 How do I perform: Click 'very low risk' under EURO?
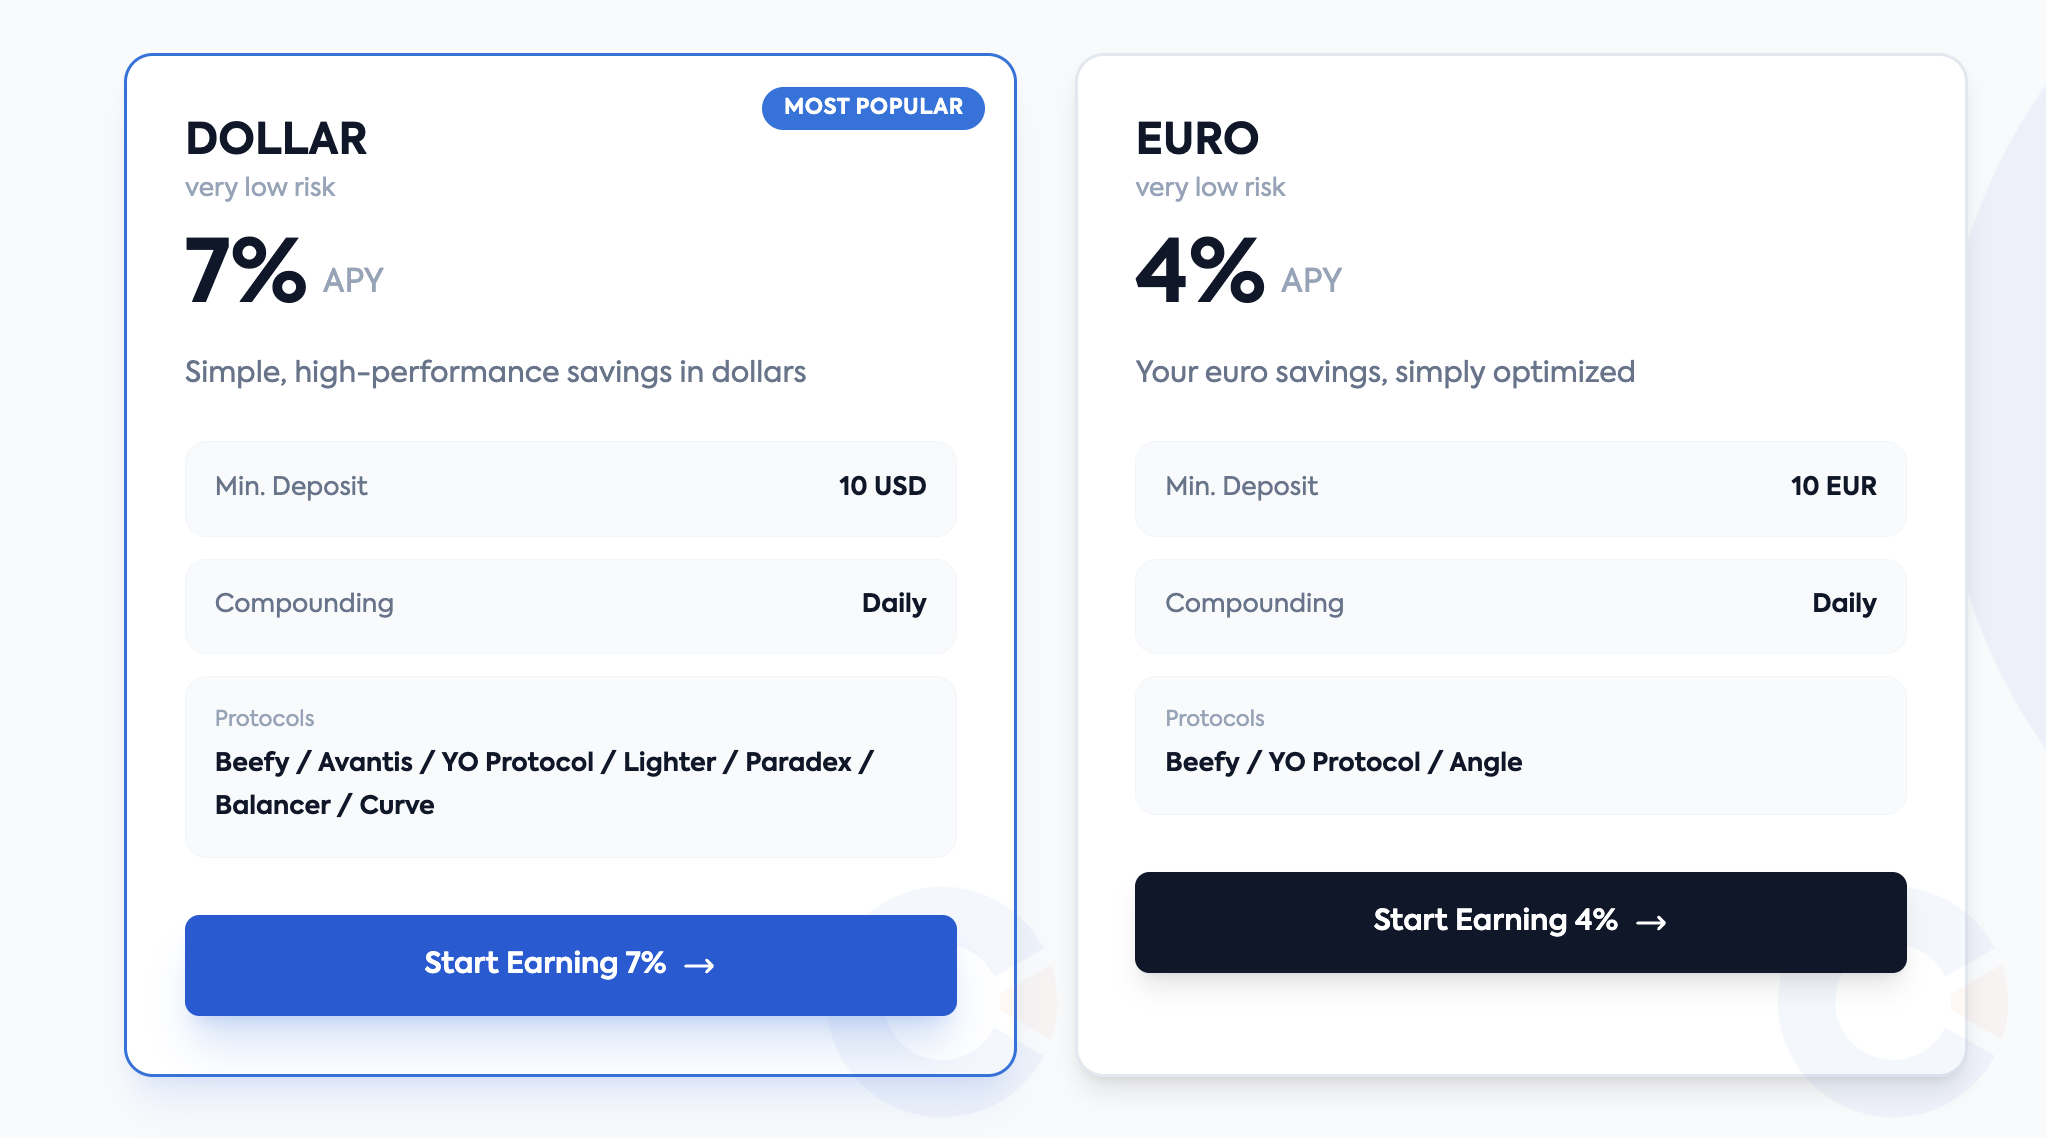[x=1210, y=187]
